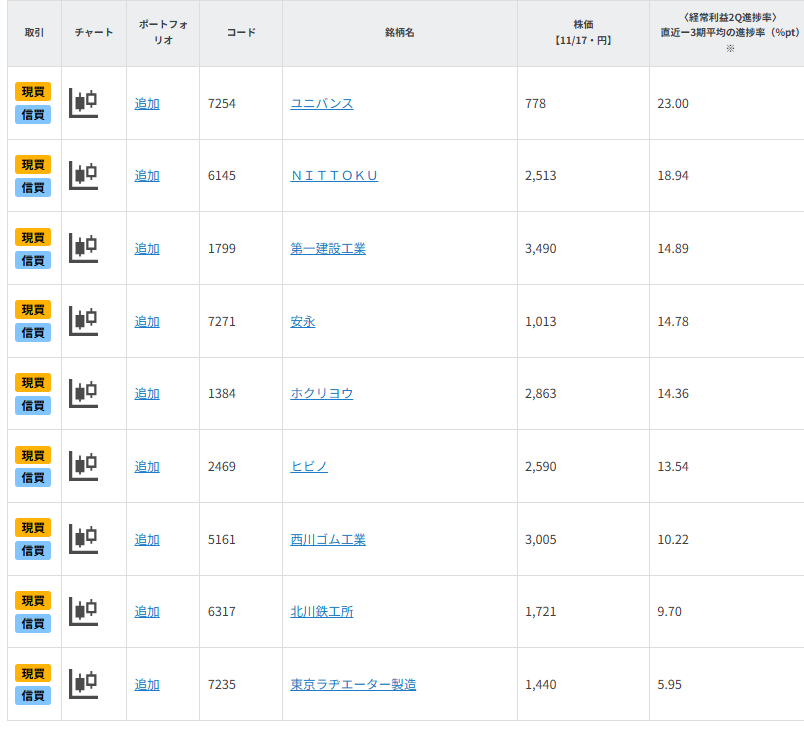Add ユニバンス to portfolio via 追加 link
Viewport: 804px width, 734px height.
tap(146, 103)
